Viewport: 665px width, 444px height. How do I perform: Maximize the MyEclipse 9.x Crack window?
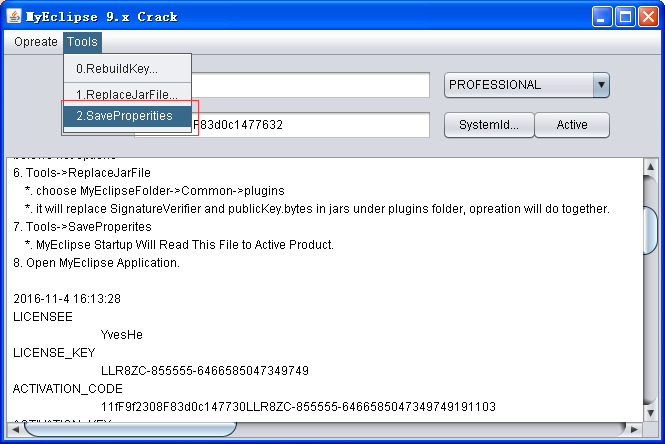coord(625,17)
